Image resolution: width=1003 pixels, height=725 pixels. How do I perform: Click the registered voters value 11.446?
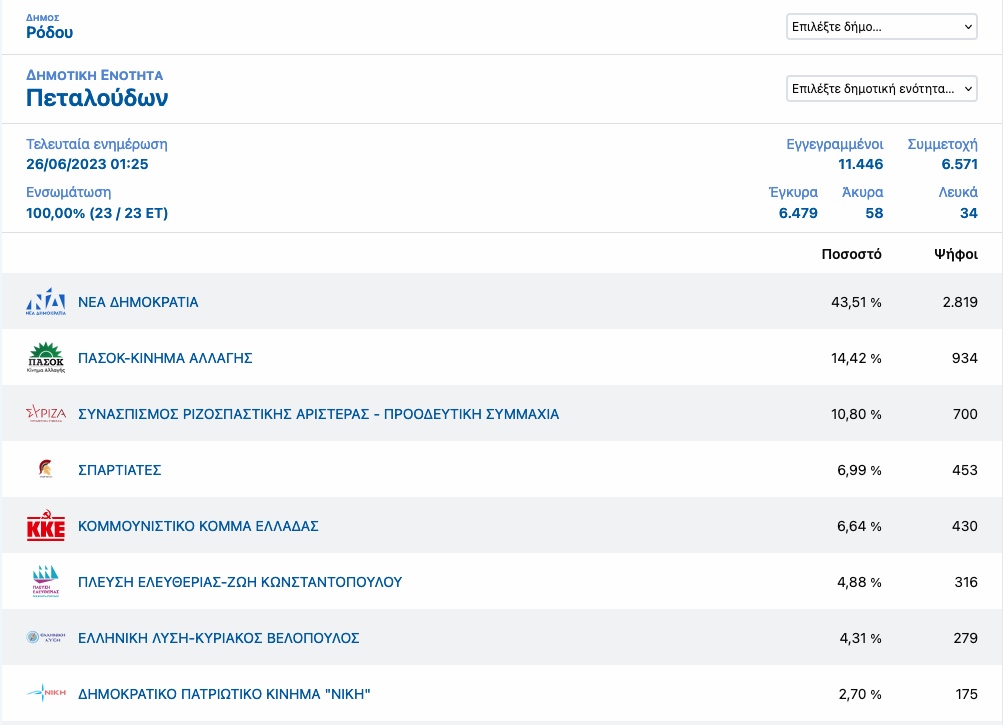coord(860,164)
